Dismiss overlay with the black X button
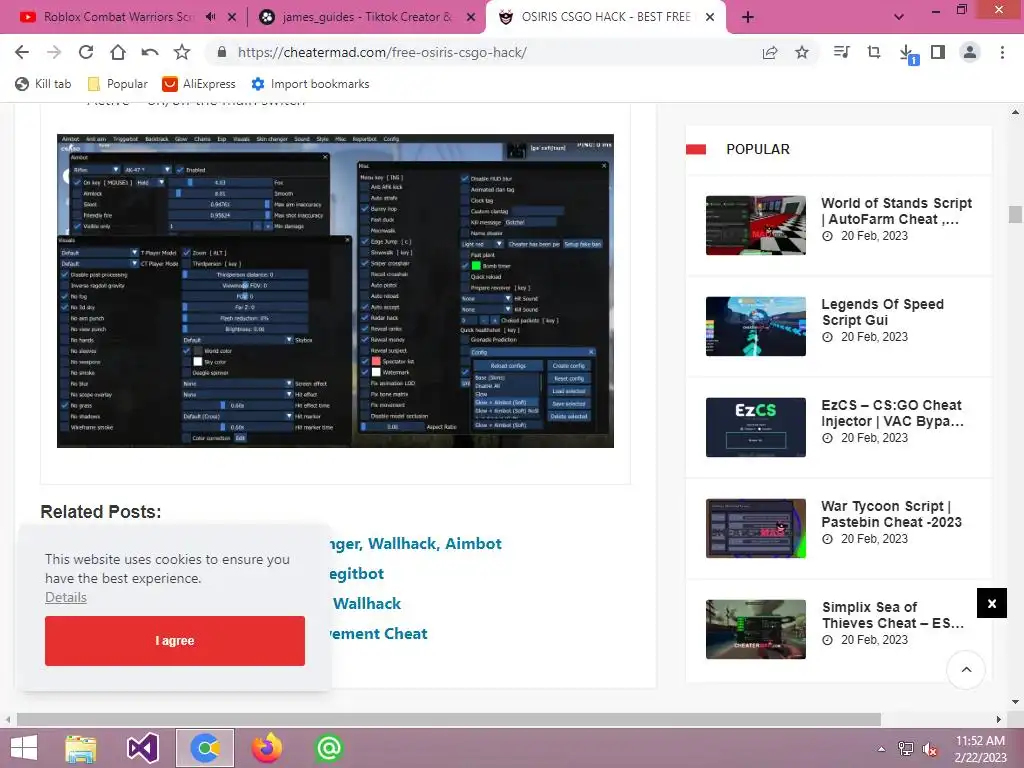 tap(991, 603)
